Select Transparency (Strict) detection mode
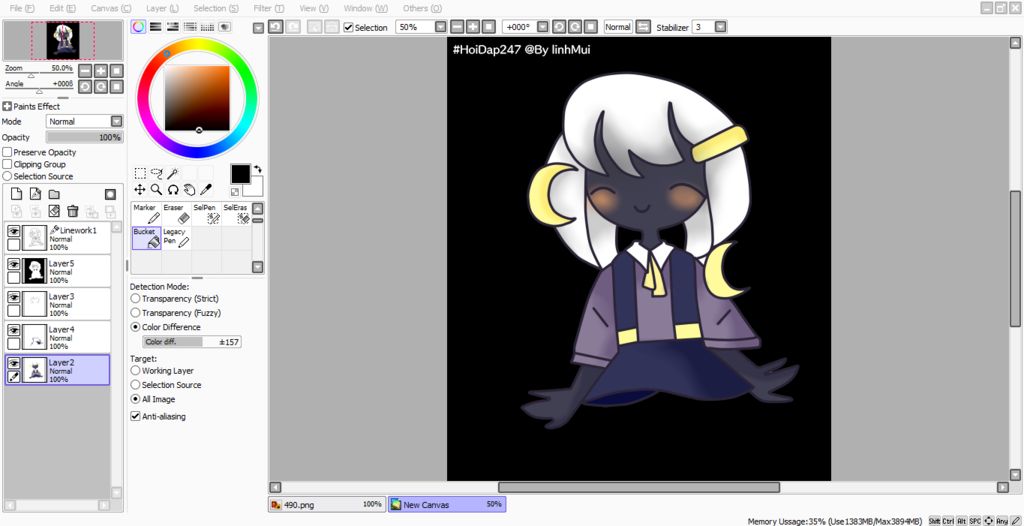 136,299
